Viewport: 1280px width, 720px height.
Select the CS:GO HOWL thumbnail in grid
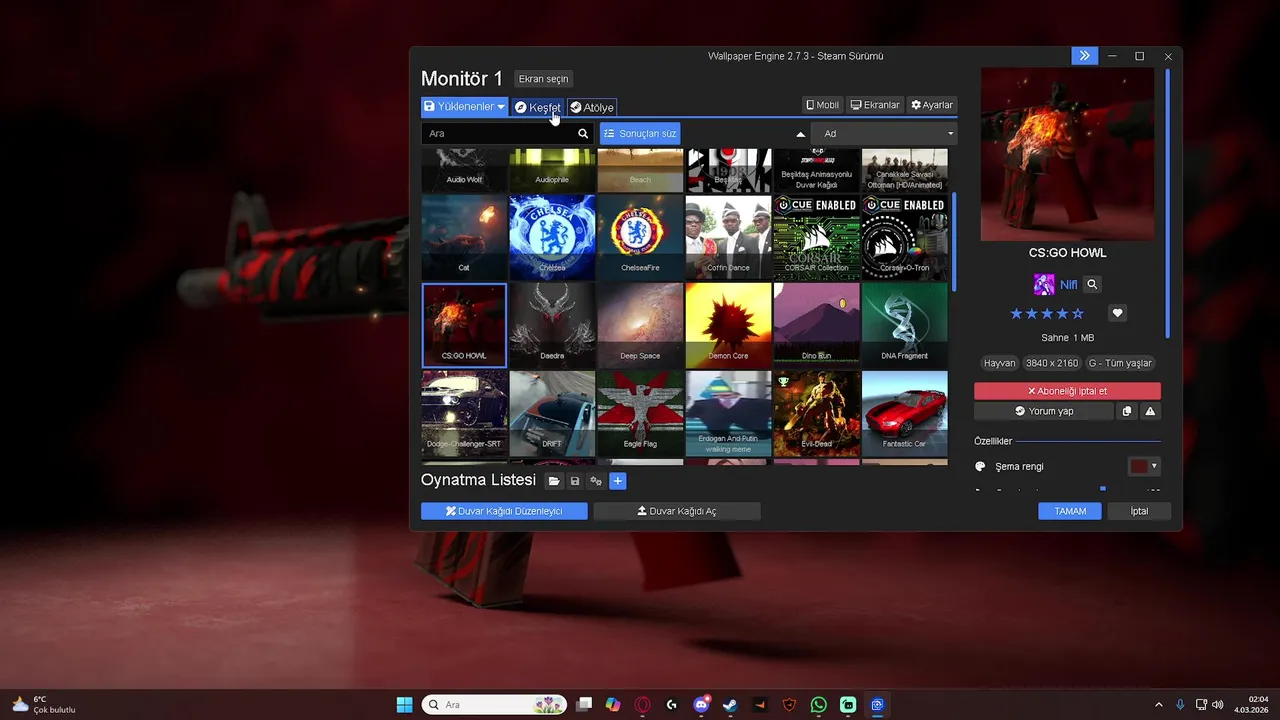464,325
